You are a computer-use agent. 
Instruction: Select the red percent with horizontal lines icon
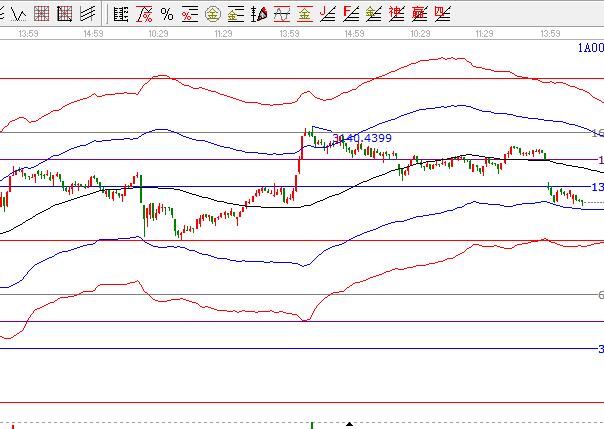pyautogui.click(x=190, y=14)
